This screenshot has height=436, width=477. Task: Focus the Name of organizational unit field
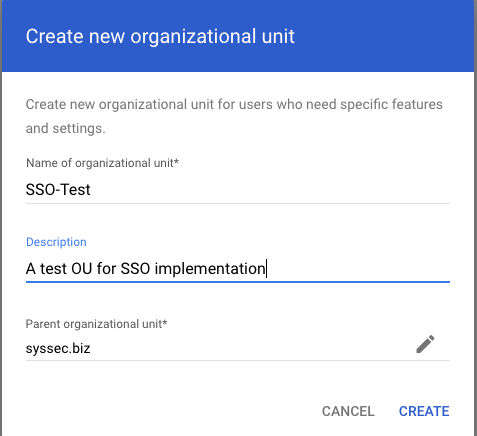pyautogui.click(x=238, y=190)
